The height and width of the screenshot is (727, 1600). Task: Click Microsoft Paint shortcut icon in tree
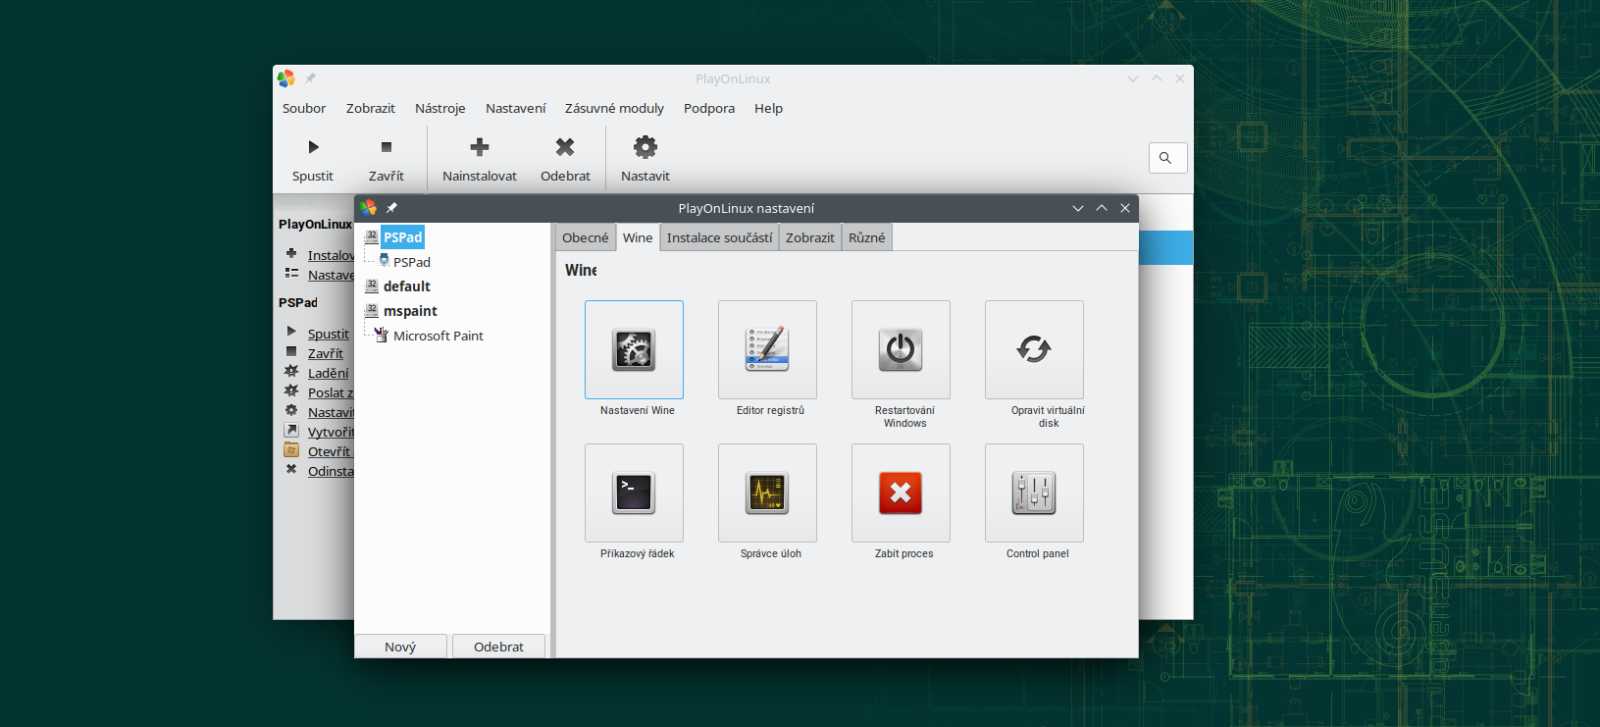click(x=381, y=335)
